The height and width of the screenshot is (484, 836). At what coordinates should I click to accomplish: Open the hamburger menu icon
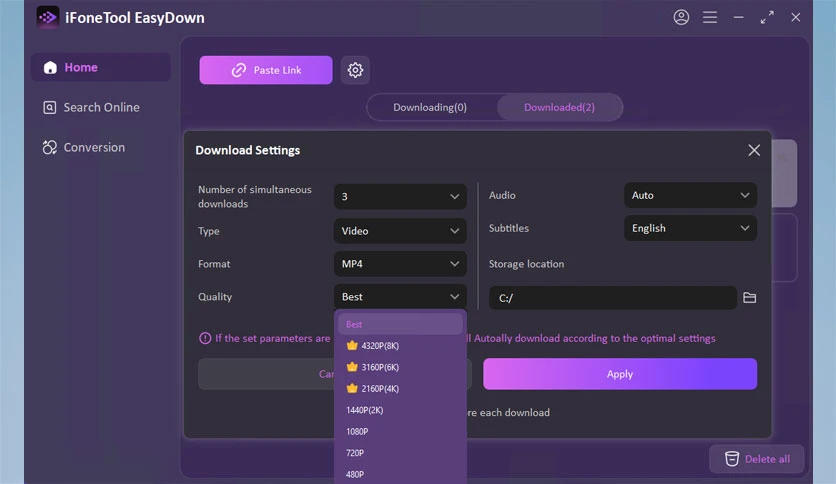click(710, 18)
